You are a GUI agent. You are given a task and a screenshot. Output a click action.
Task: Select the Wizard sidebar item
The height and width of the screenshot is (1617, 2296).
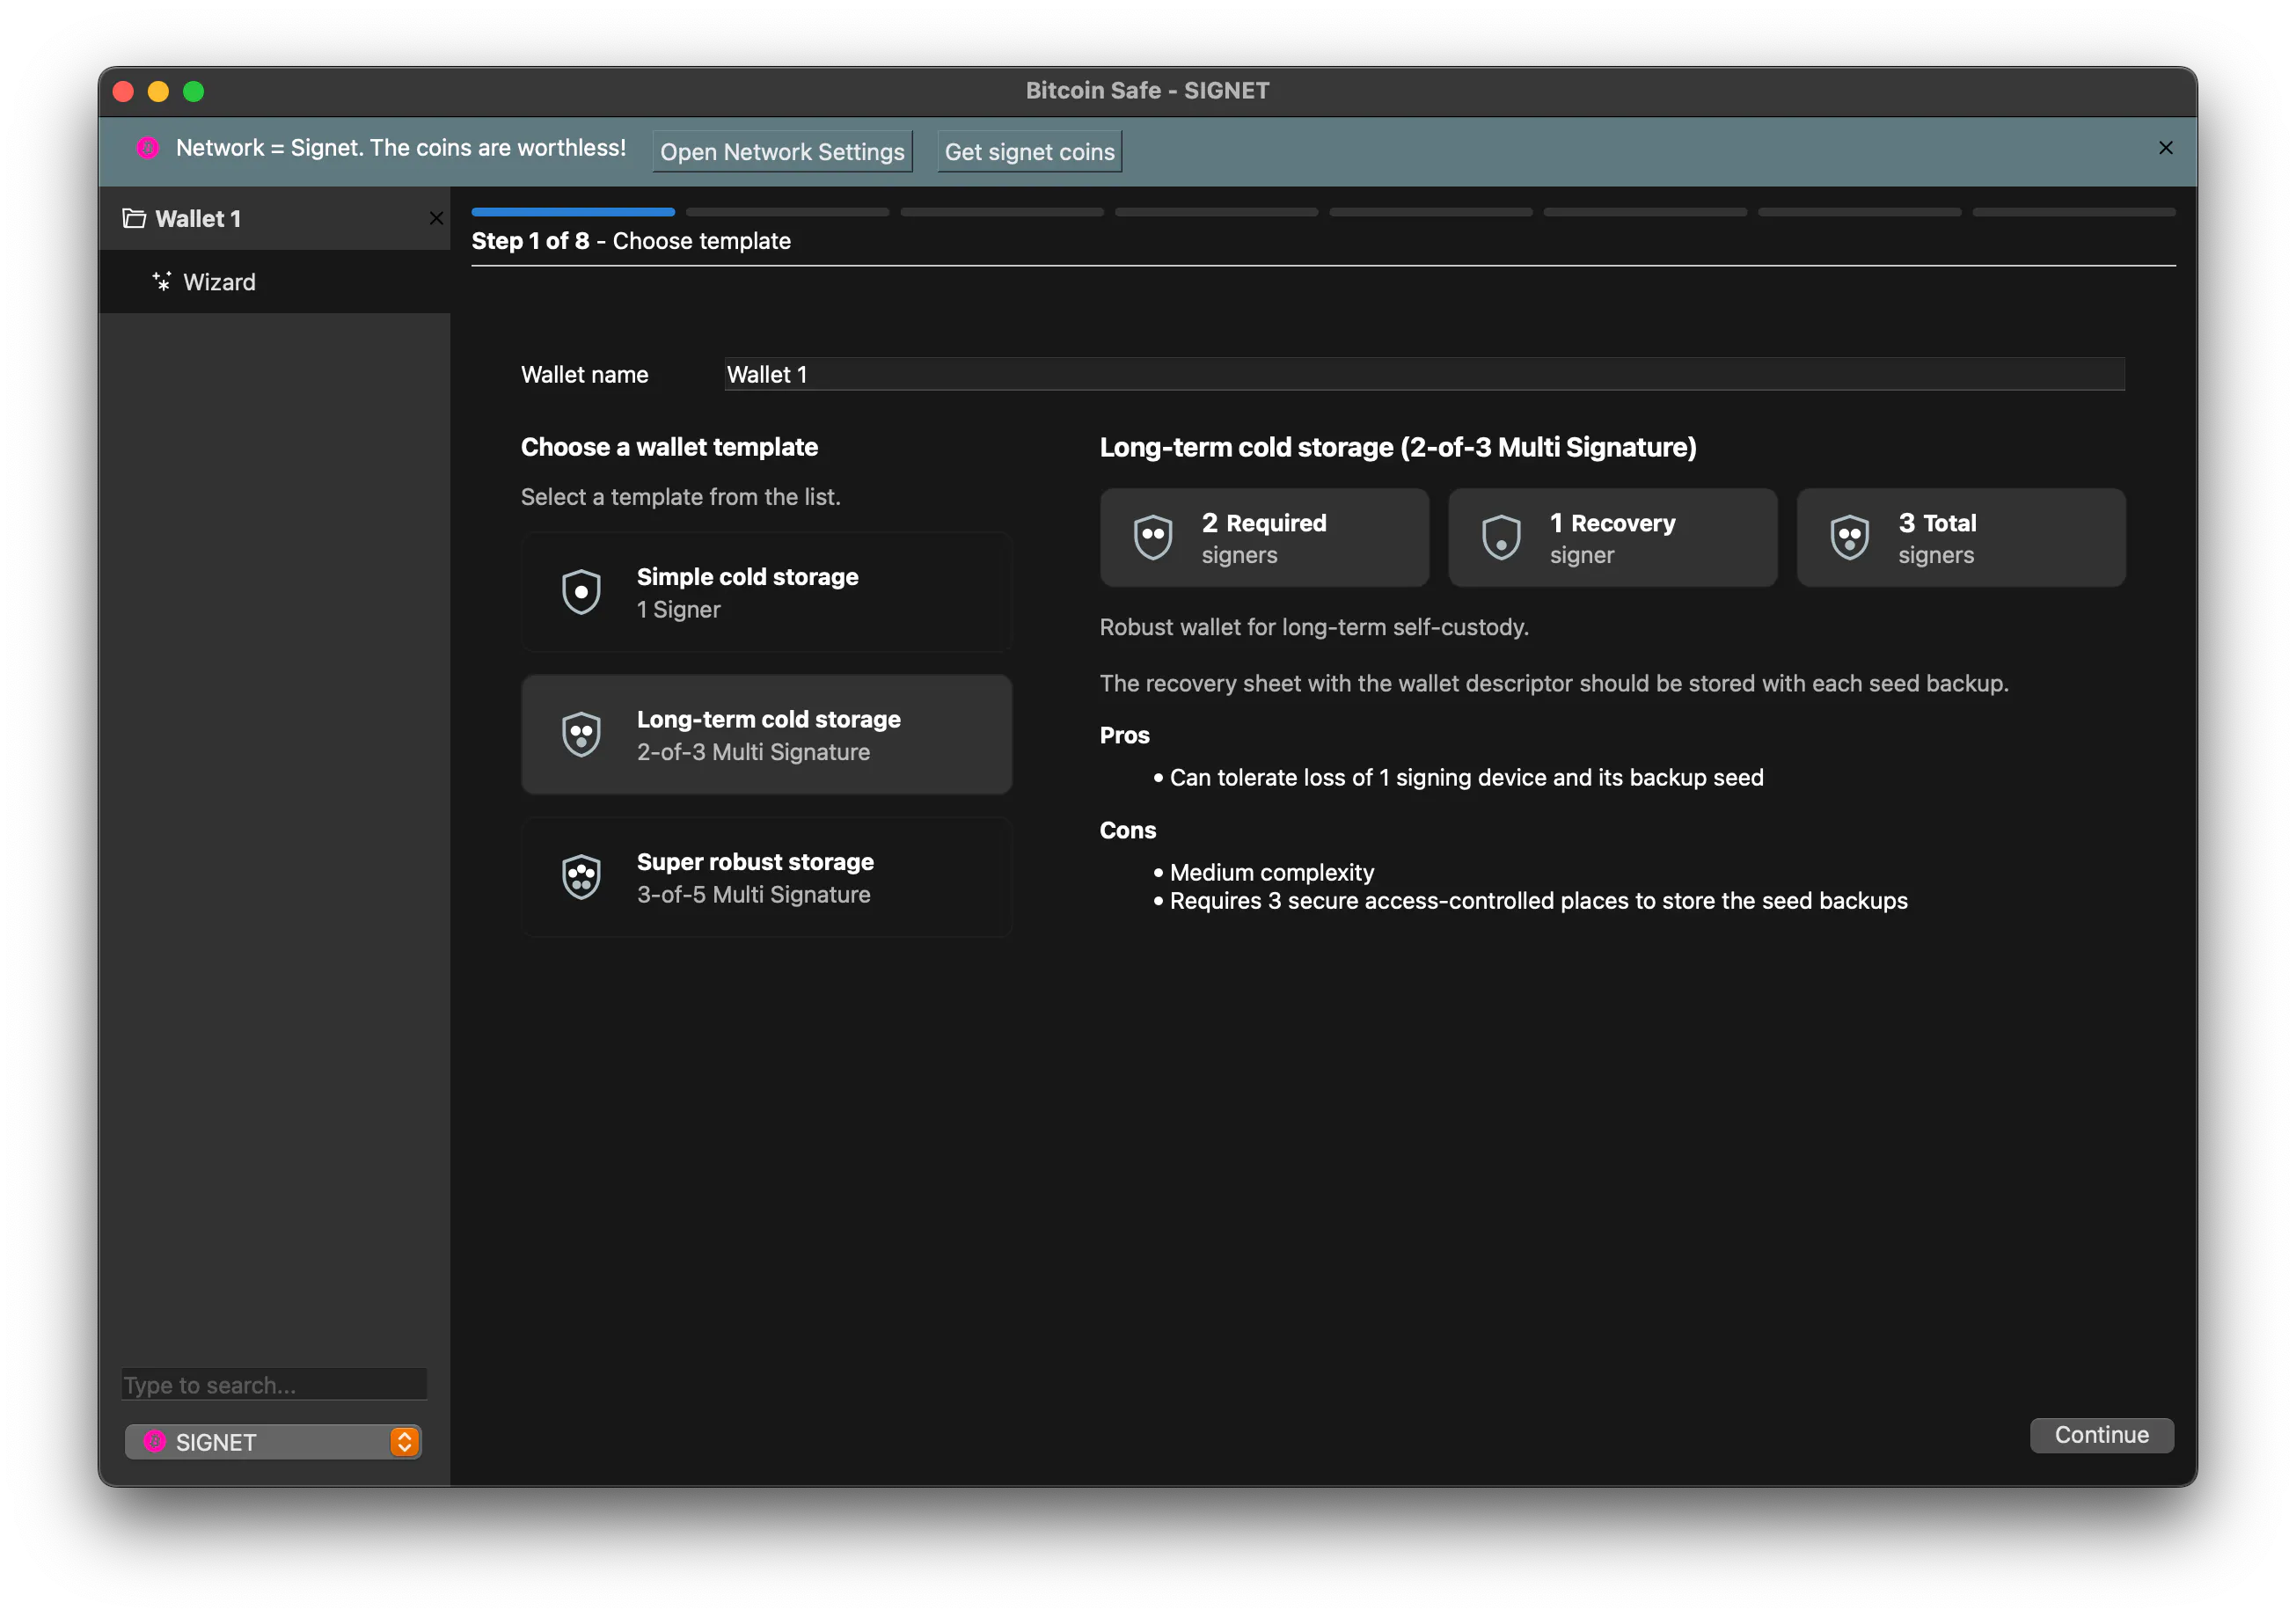274,282
